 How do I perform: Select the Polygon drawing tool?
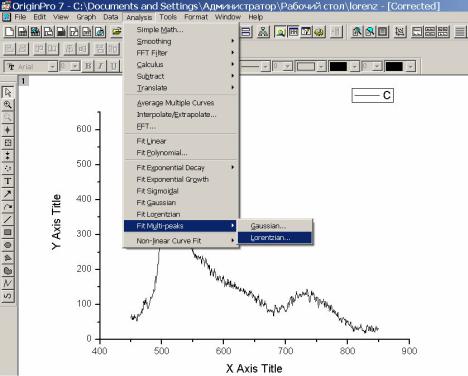[x=8, y=257]
